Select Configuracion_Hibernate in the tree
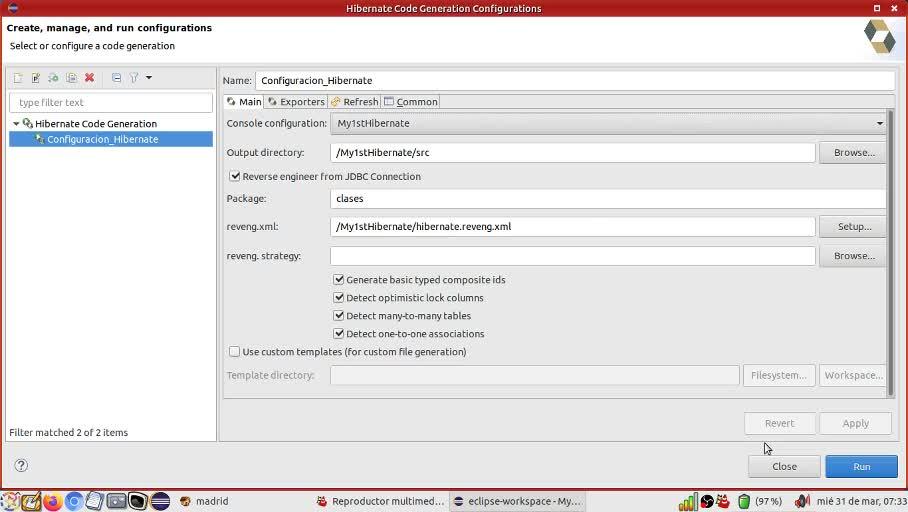 click(111, 139)
